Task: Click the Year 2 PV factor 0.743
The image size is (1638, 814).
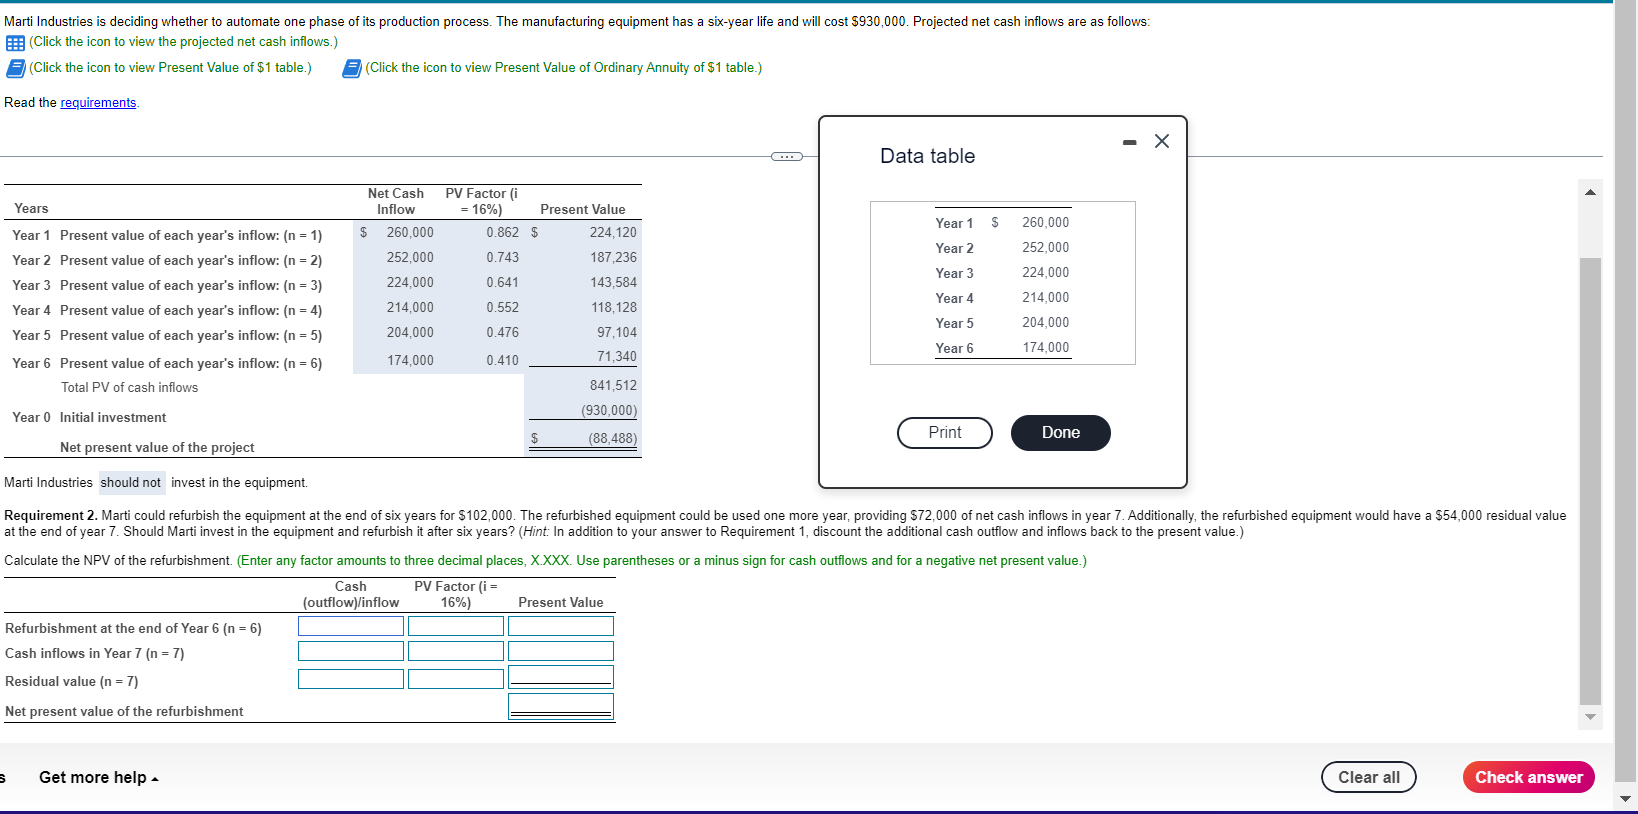Action: (503, 258)
